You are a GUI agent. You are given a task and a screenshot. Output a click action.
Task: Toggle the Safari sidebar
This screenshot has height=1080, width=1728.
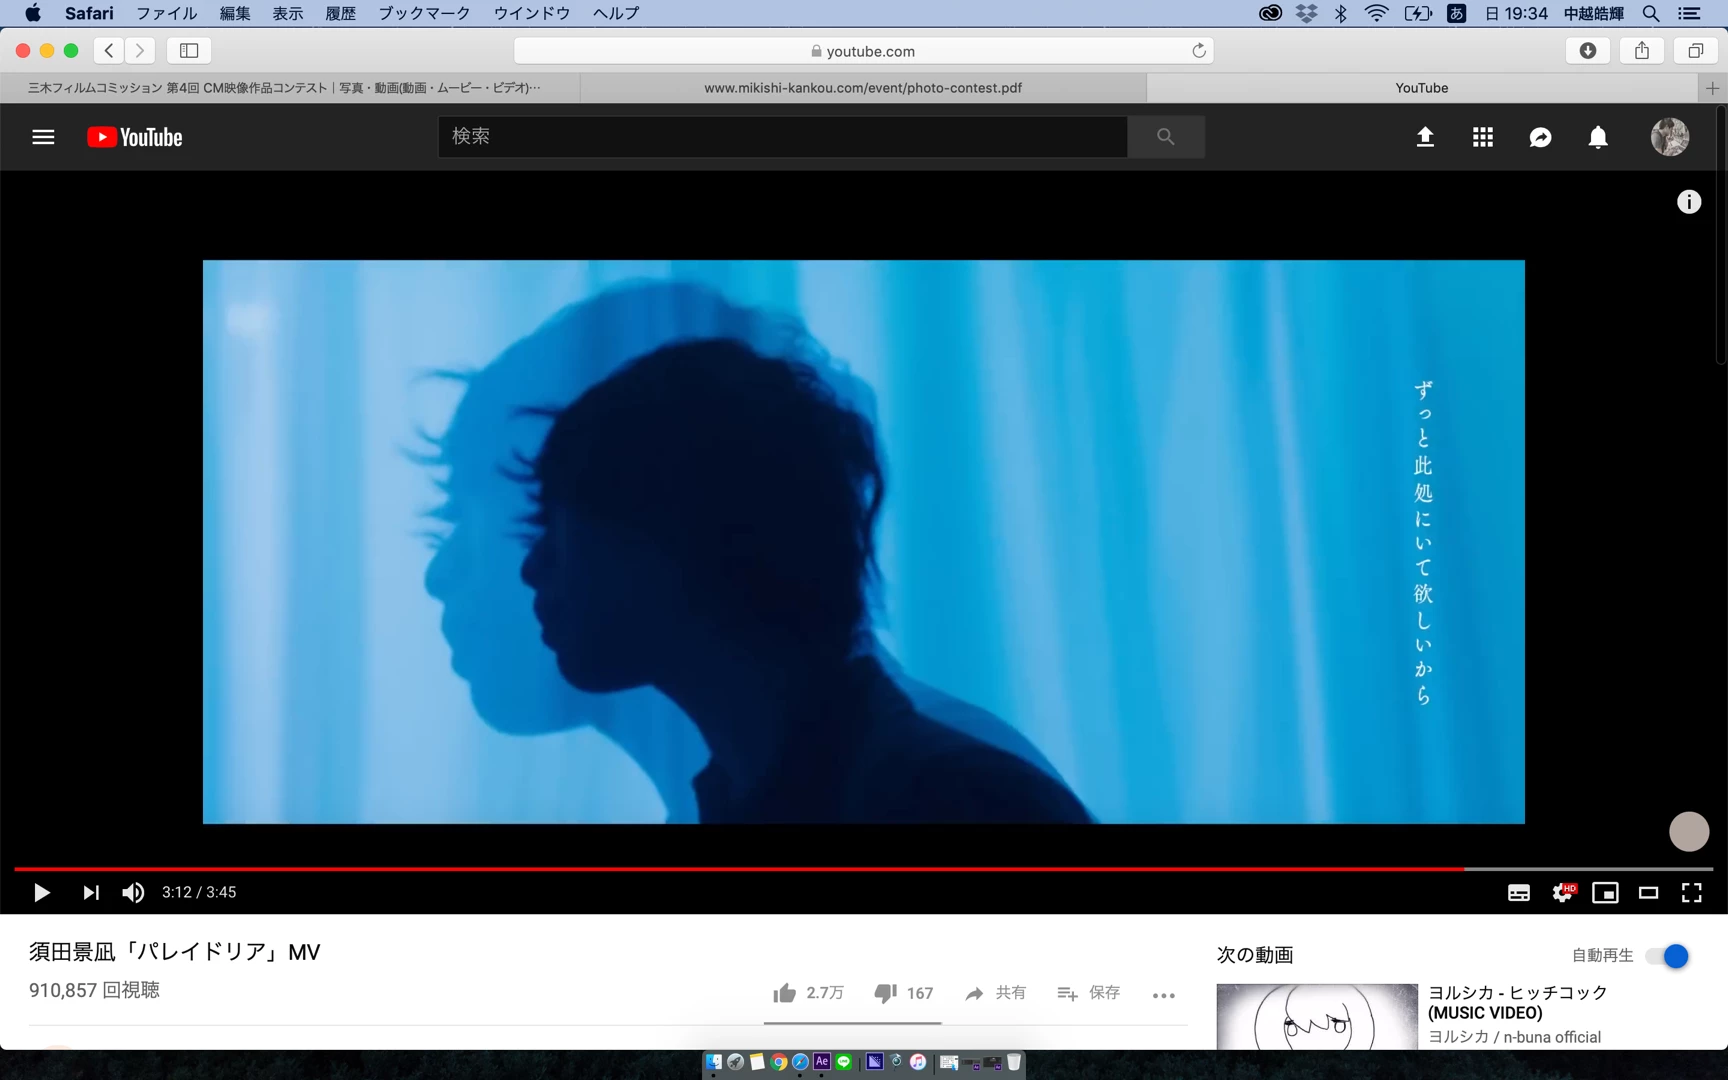click(189, 50)
